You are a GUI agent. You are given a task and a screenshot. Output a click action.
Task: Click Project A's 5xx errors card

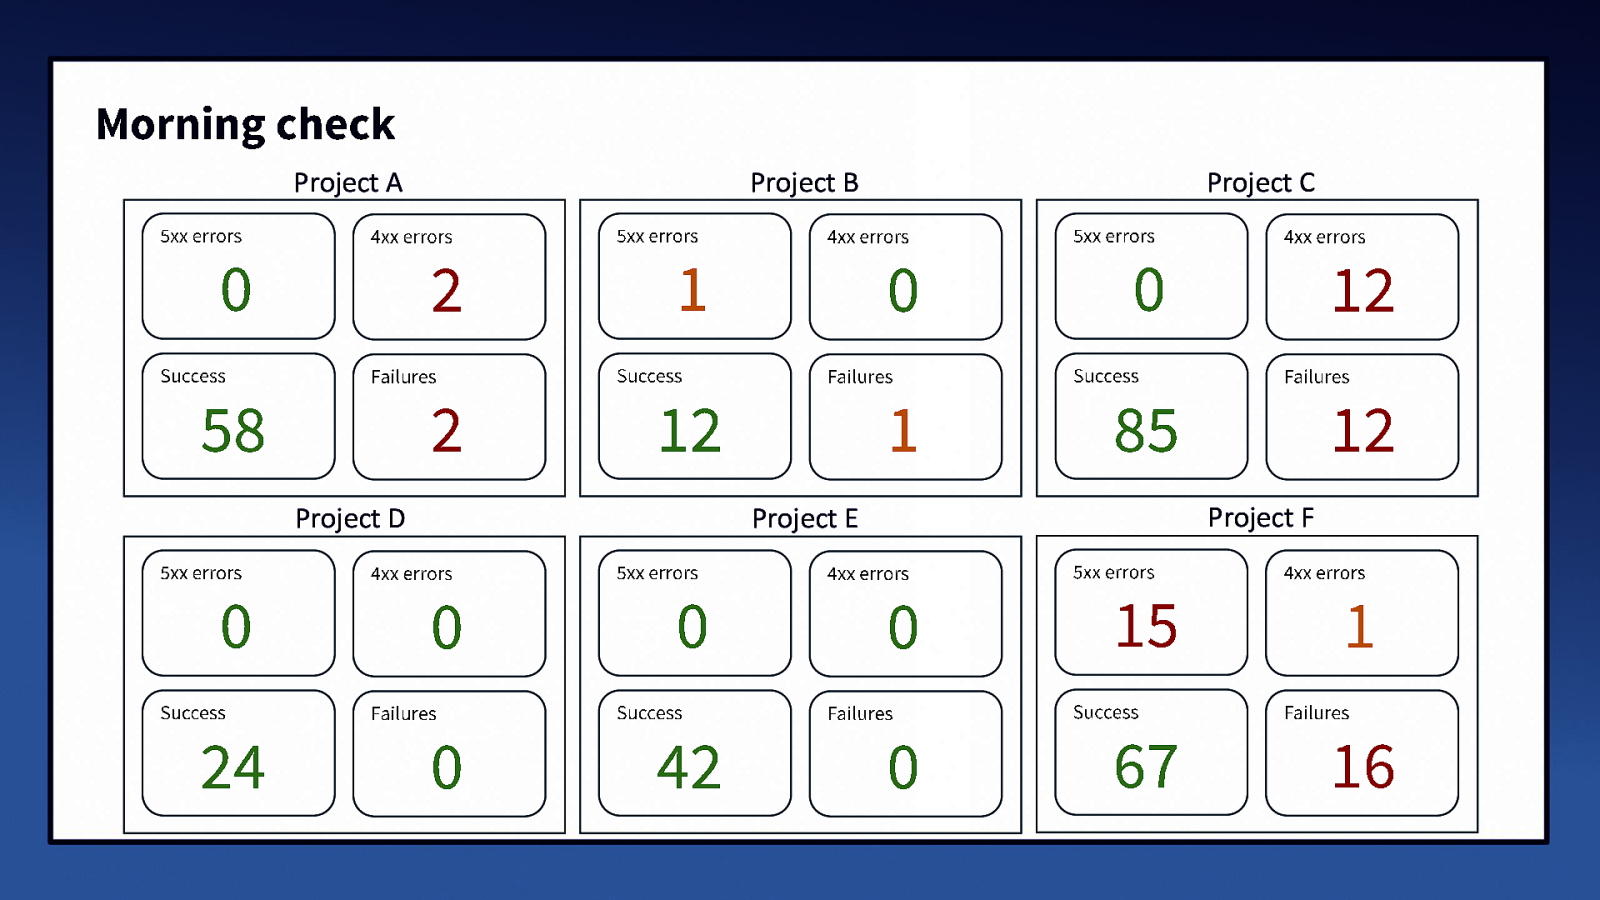(238, 276)
